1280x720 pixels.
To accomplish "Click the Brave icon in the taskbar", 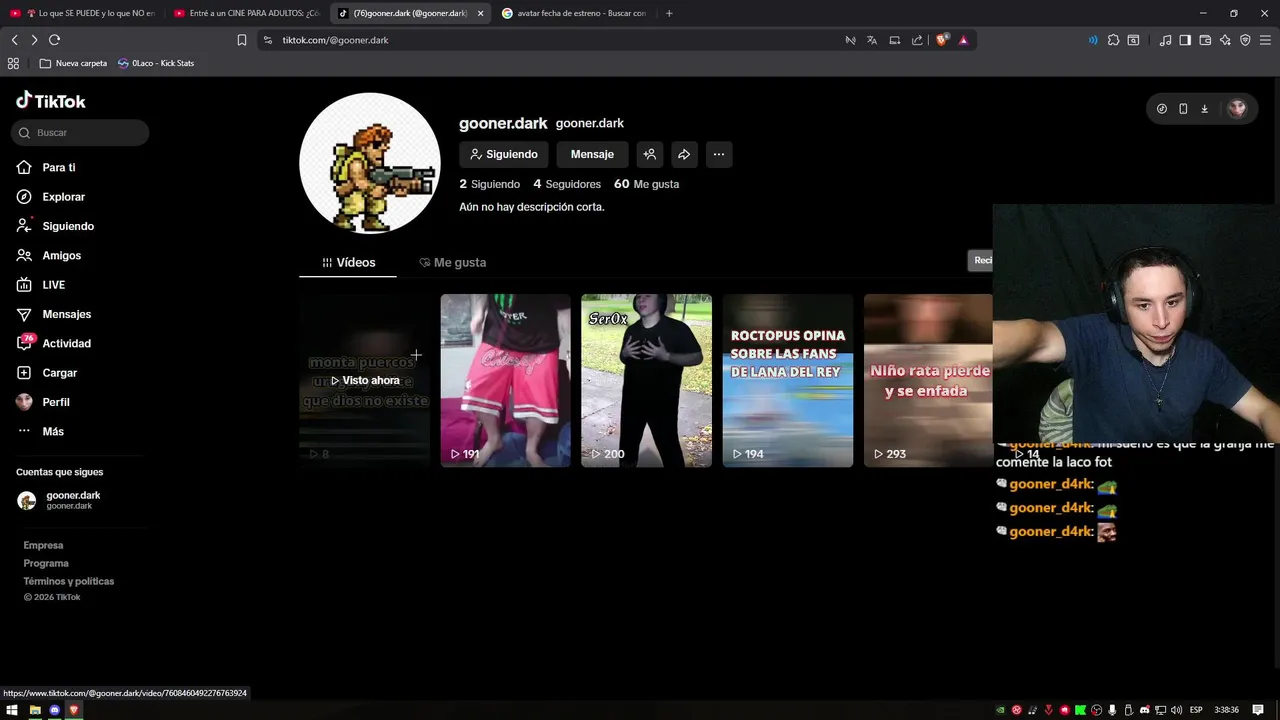I will click(x=74, y=710).
